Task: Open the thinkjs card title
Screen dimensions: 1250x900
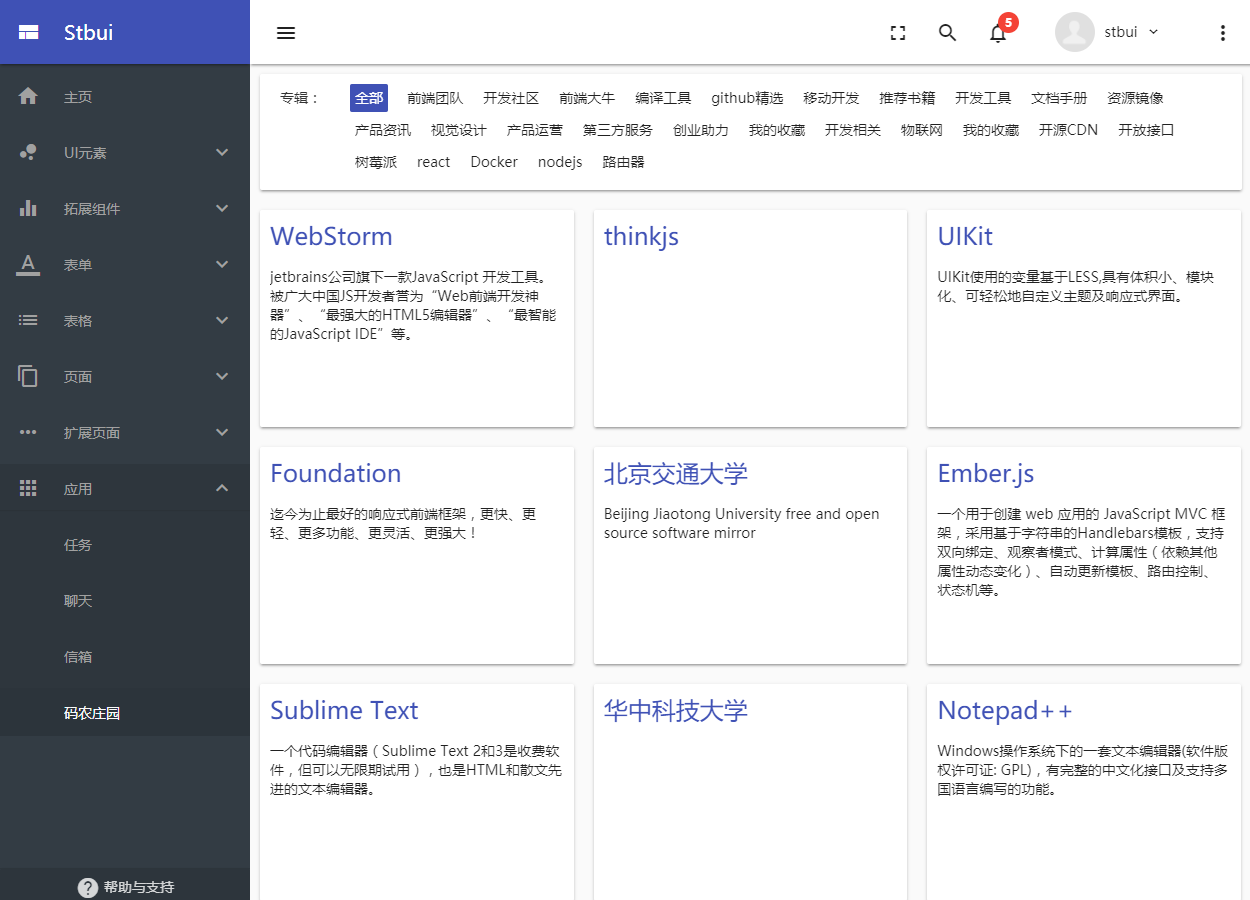Action: [641, 237]
